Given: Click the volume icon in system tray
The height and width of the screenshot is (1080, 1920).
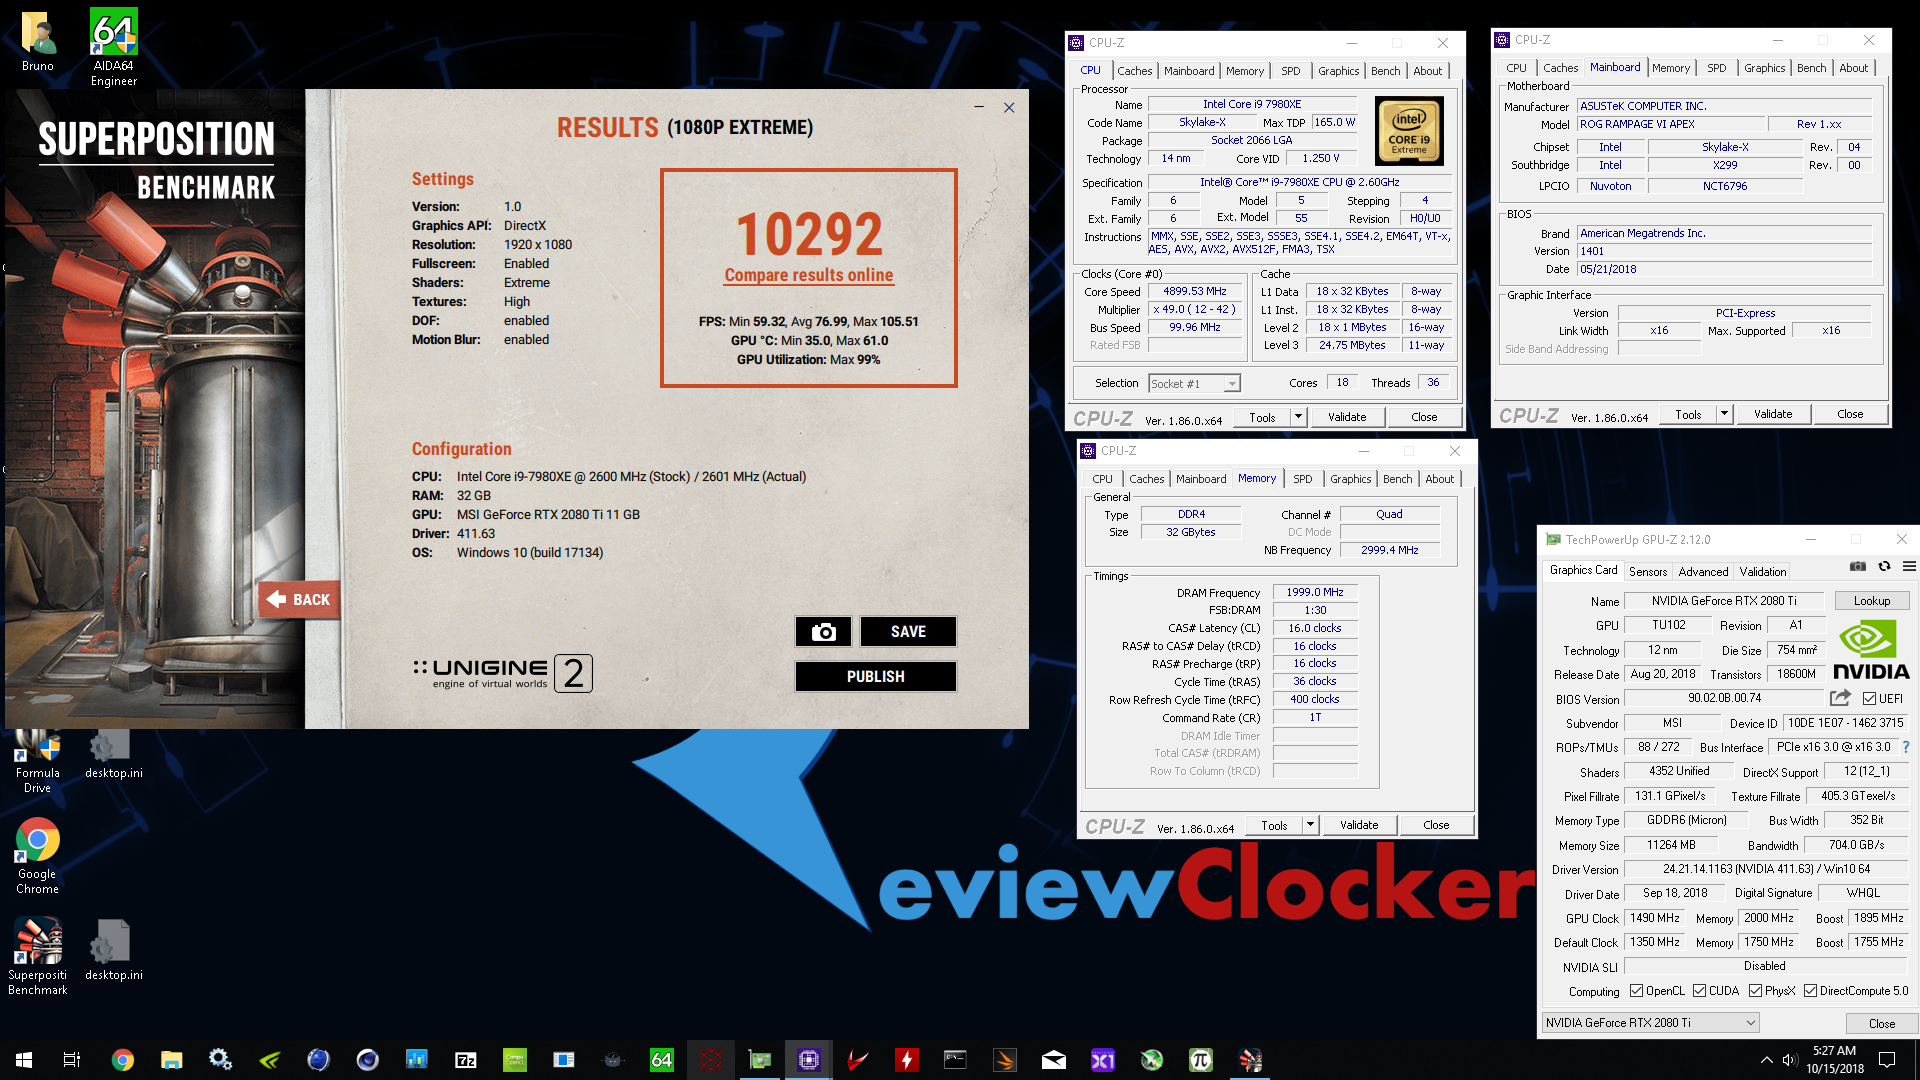Looking at the screenshot, I should [1789, 1060].
